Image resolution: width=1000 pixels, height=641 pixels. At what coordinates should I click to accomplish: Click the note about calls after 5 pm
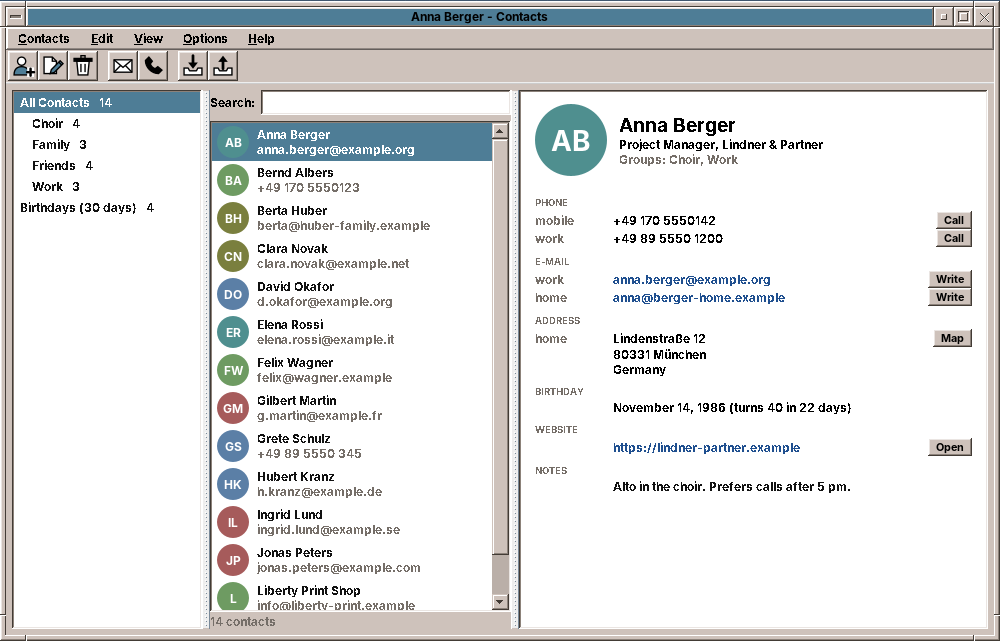point(732,487)
